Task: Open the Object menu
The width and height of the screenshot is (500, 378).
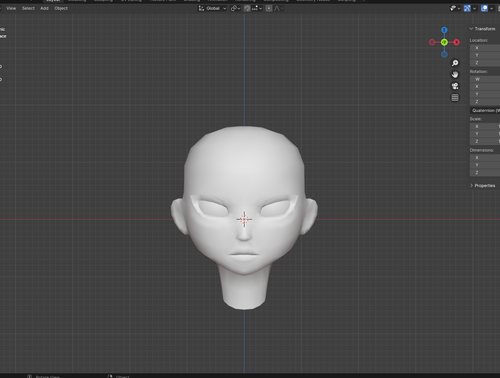Action: click(61, 8)
